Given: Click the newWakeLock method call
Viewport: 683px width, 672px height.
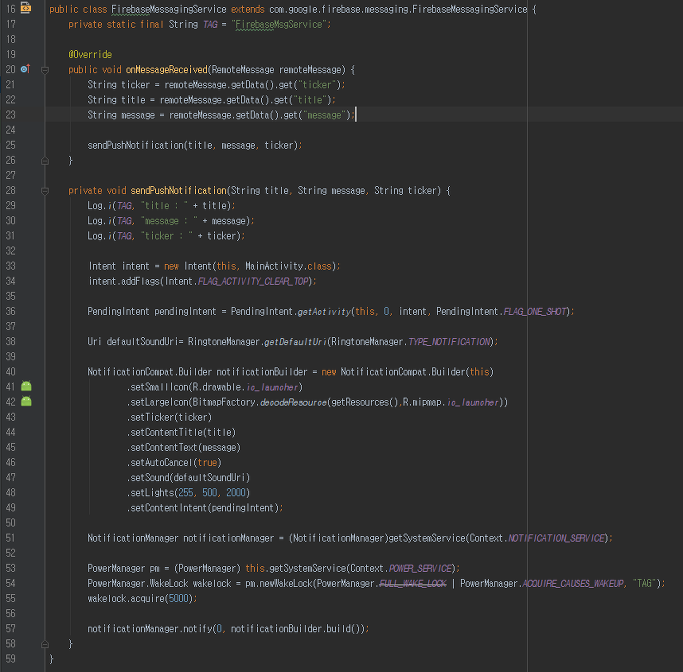Looking at the screenshot, I should click(x=286, y=584).
